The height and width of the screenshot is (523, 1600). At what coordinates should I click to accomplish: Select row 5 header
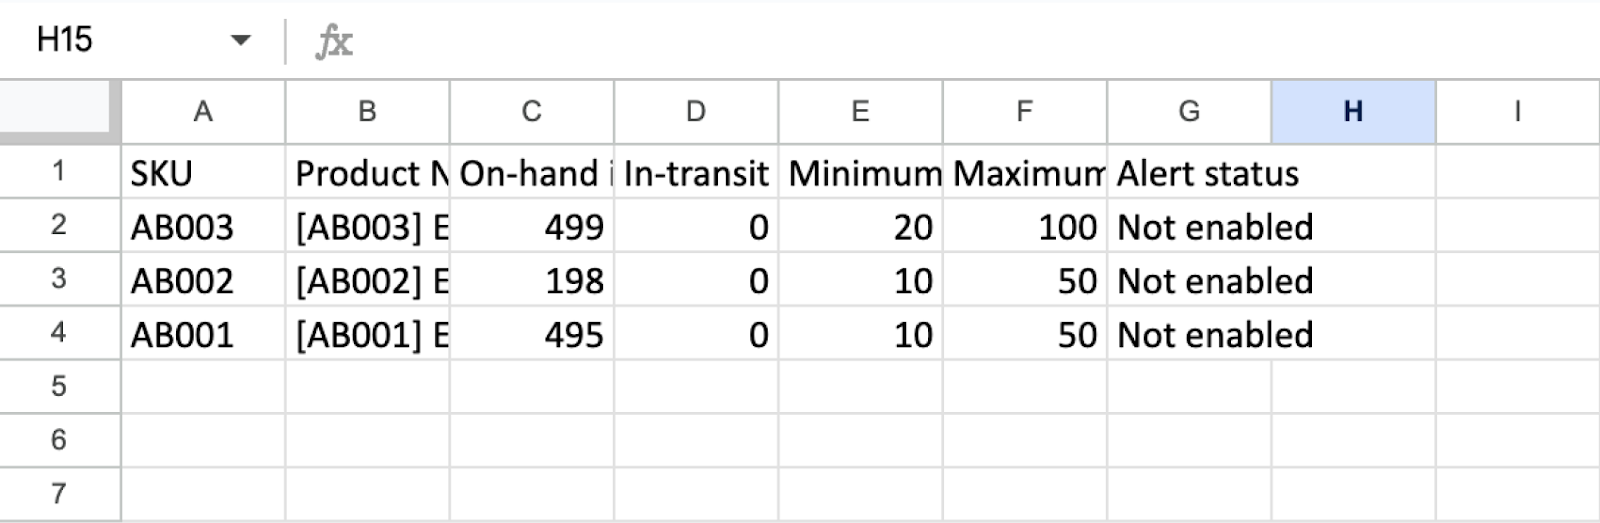coord(59,386)
